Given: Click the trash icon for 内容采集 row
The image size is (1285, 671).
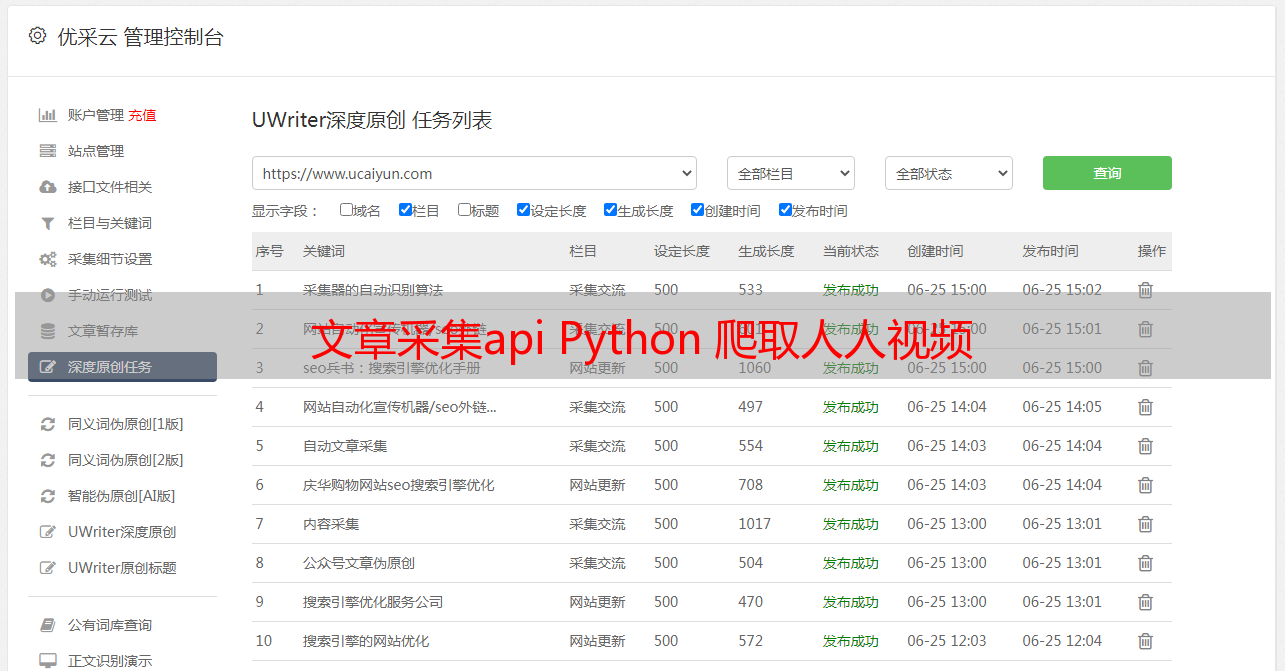Looking at the screenshot, I should (x=1145, y=524).
